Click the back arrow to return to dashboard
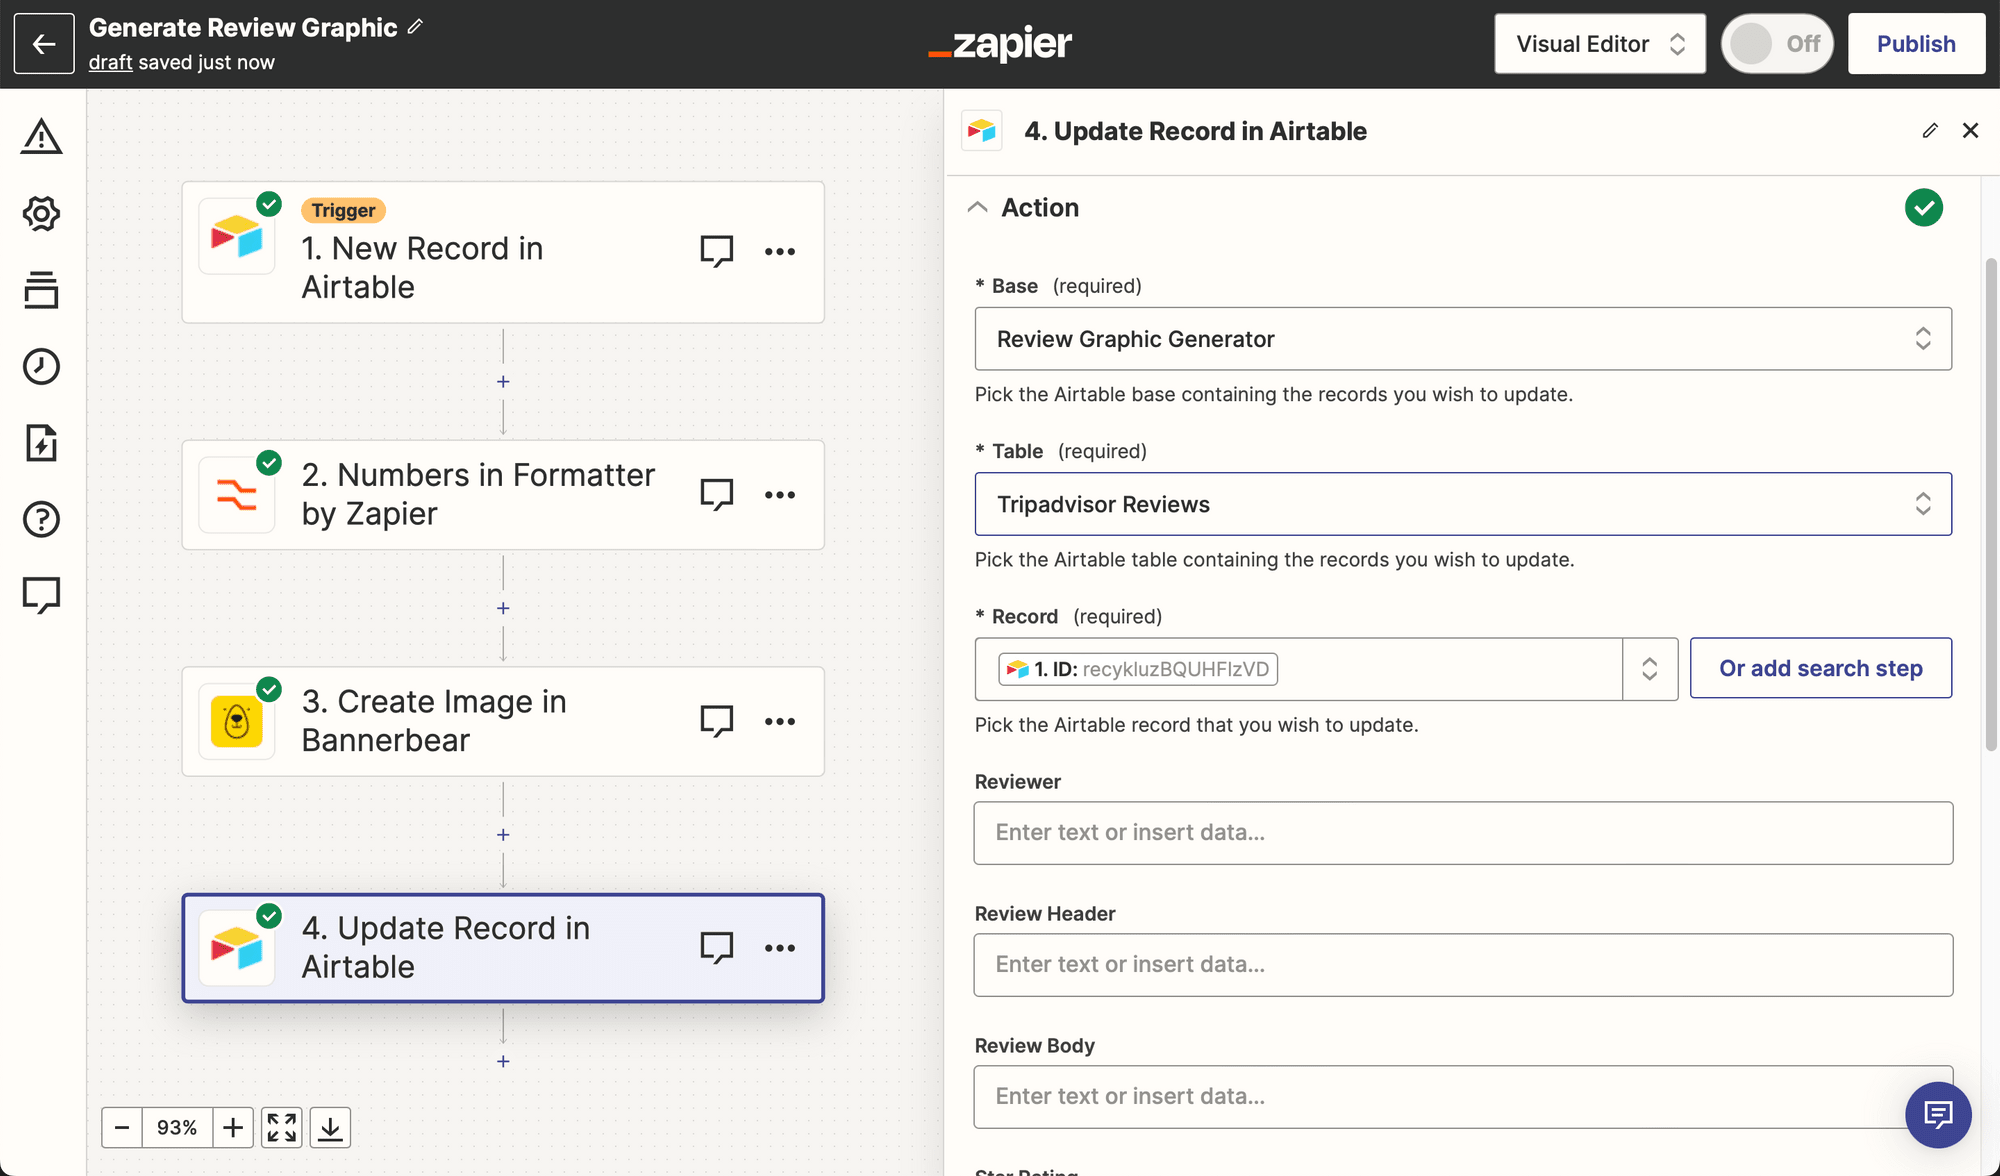 43,43
